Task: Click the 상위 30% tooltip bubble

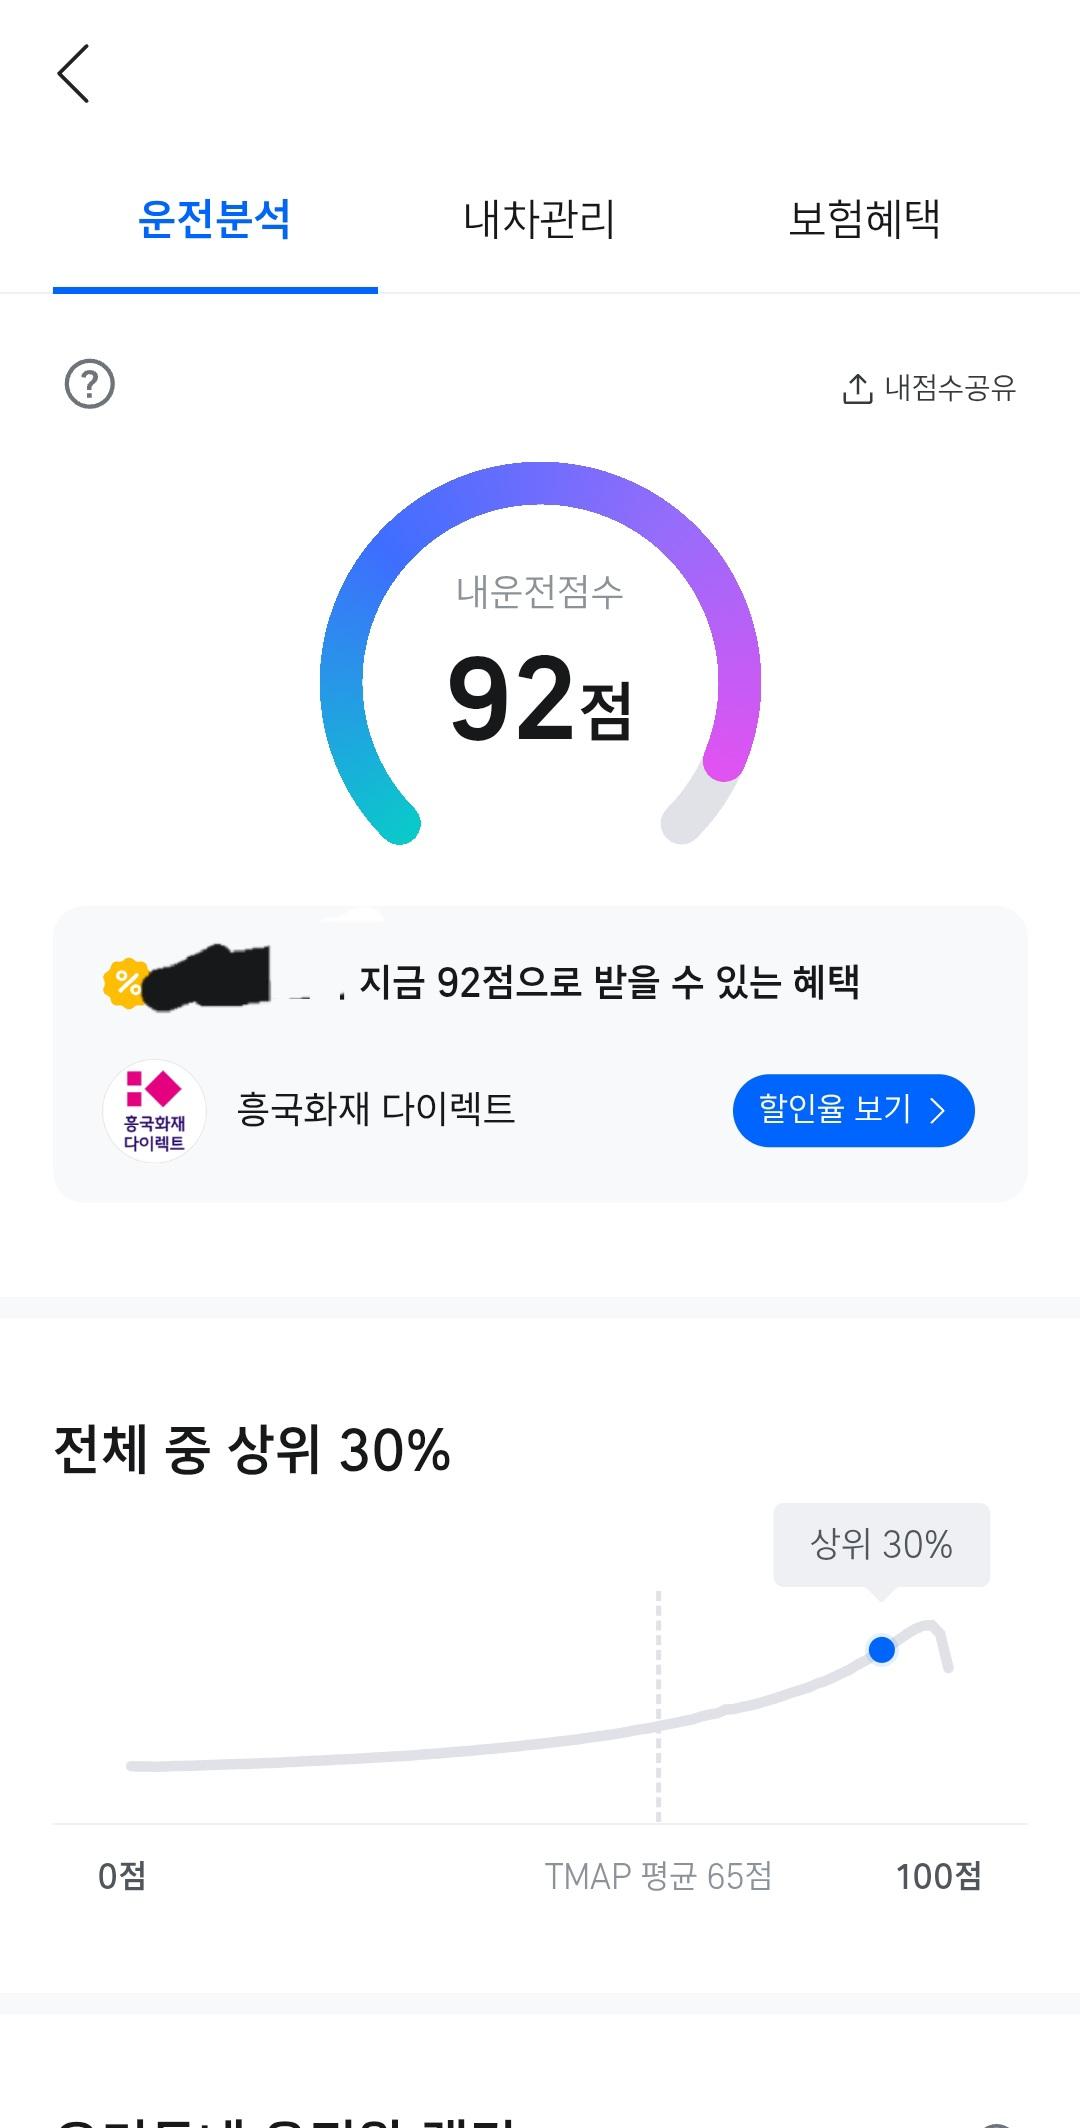Action: (x=881, y=1544)
